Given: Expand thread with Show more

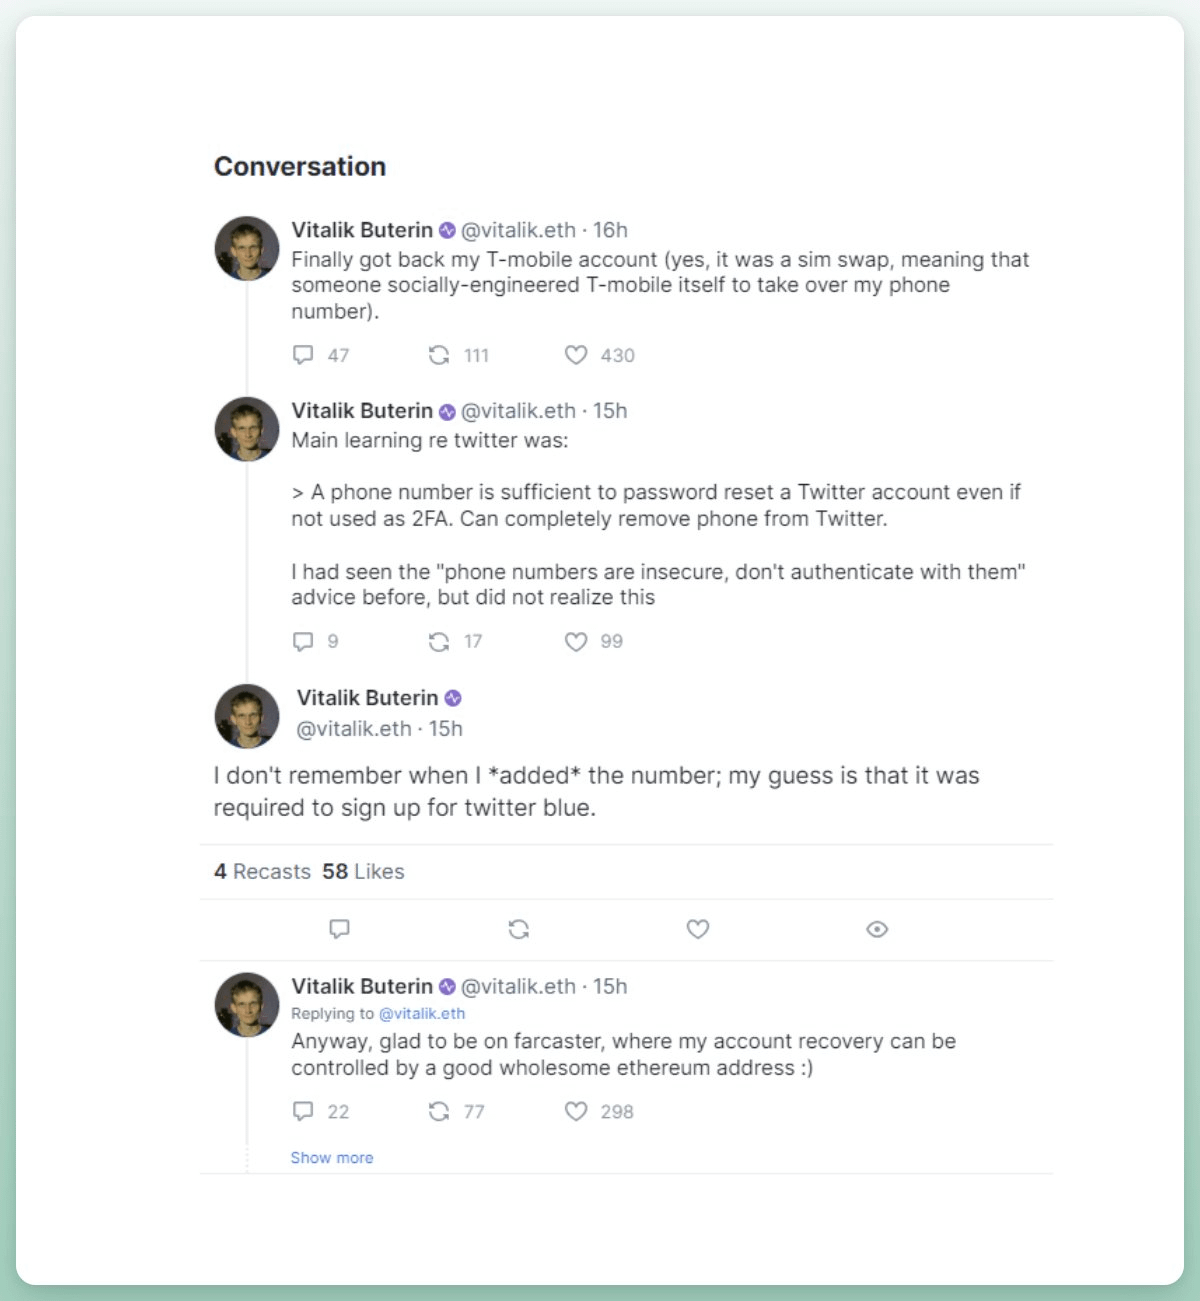Looking at the screenshot, I should [x=332, y=1157].
